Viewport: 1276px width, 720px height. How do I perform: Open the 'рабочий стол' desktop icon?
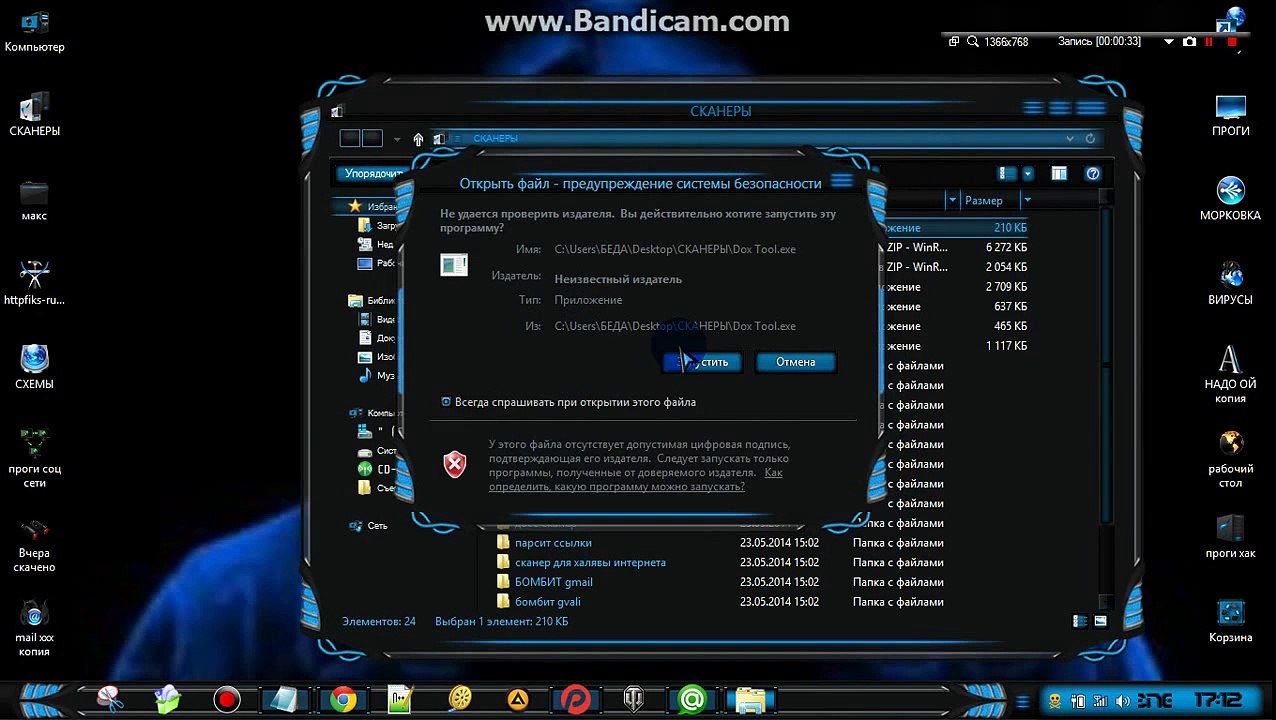click(x=1230, y=460)
